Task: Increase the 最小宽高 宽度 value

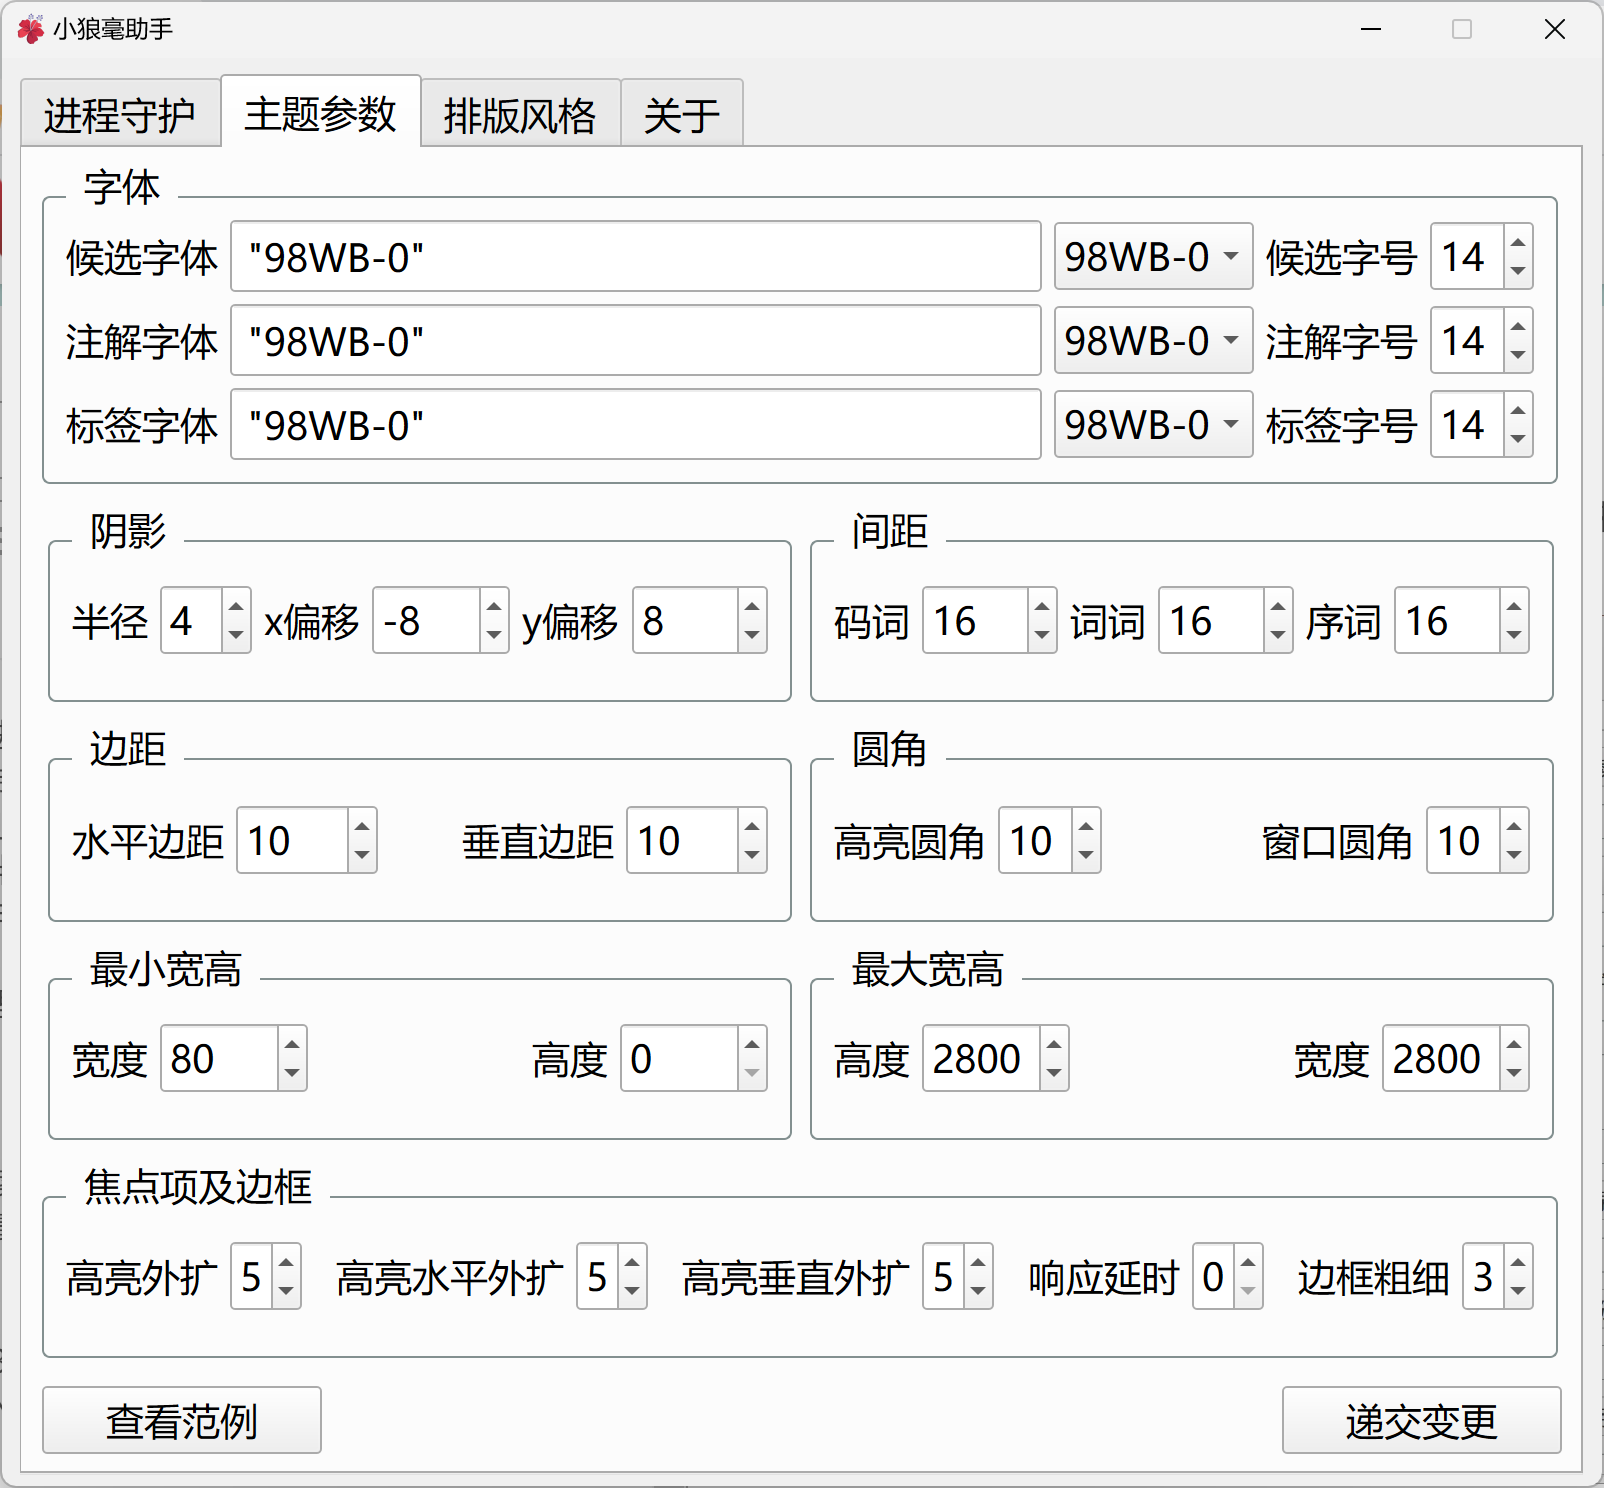Action: point(292,1044)
